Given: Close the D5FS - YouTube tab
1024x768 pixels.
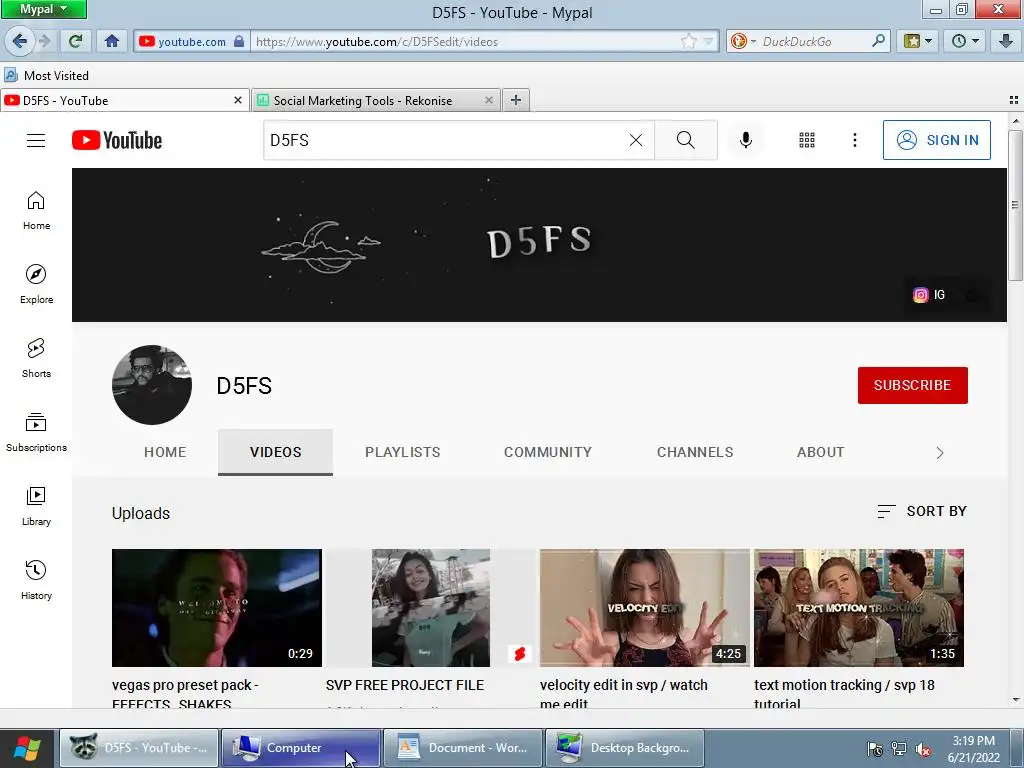Looking at the screenshot, I should point(238,100).
